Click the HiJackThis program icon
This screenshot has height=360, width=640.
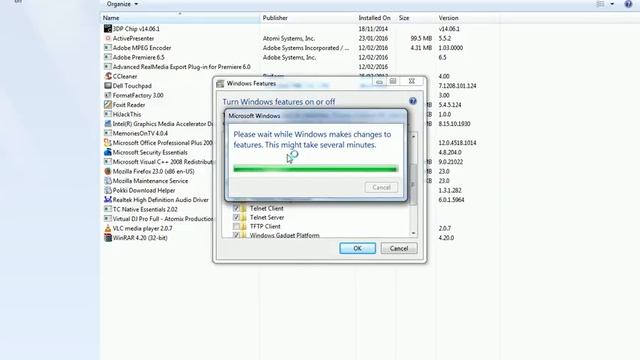point(108,114)
